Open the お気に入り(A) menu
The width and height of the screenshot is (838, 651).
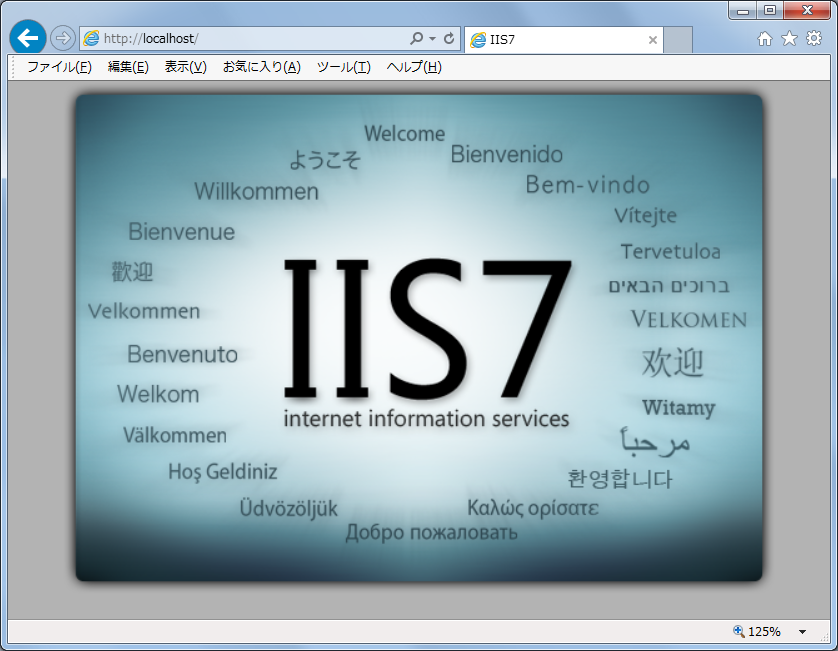(x=262, y=67)
